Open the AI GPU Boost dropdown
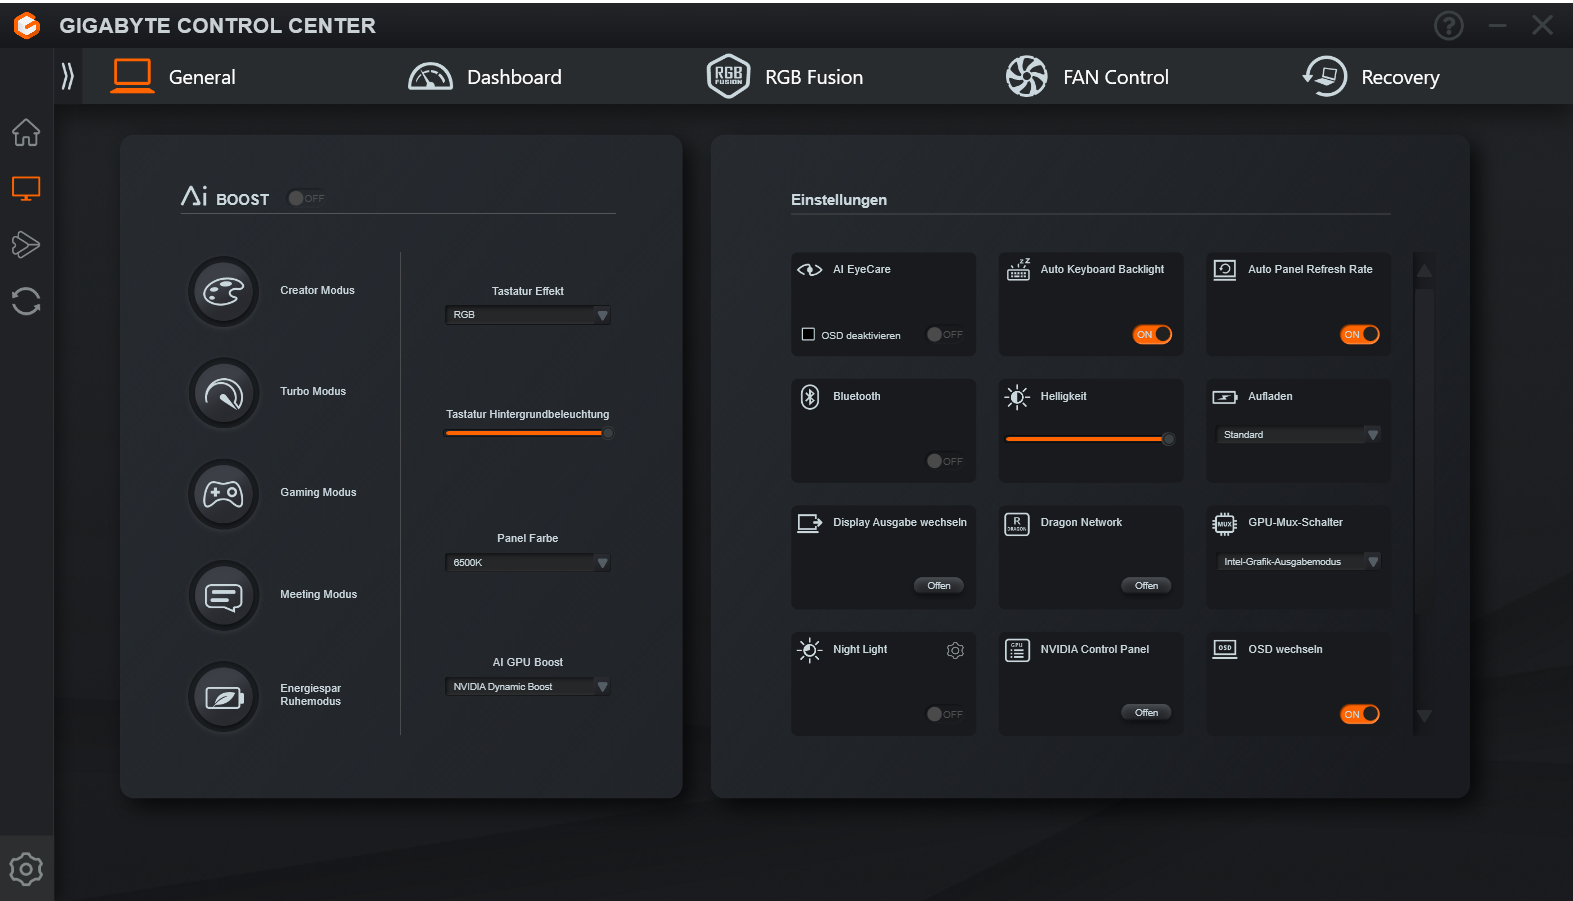Viewport: 1573px width, 901px height. tap(527, 687)
